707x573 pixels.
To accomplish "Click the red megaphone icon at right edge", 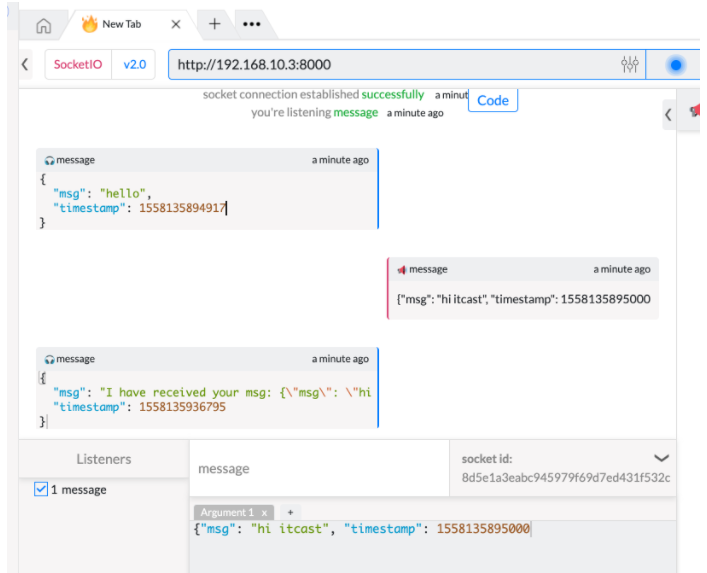I will (694, 110).
